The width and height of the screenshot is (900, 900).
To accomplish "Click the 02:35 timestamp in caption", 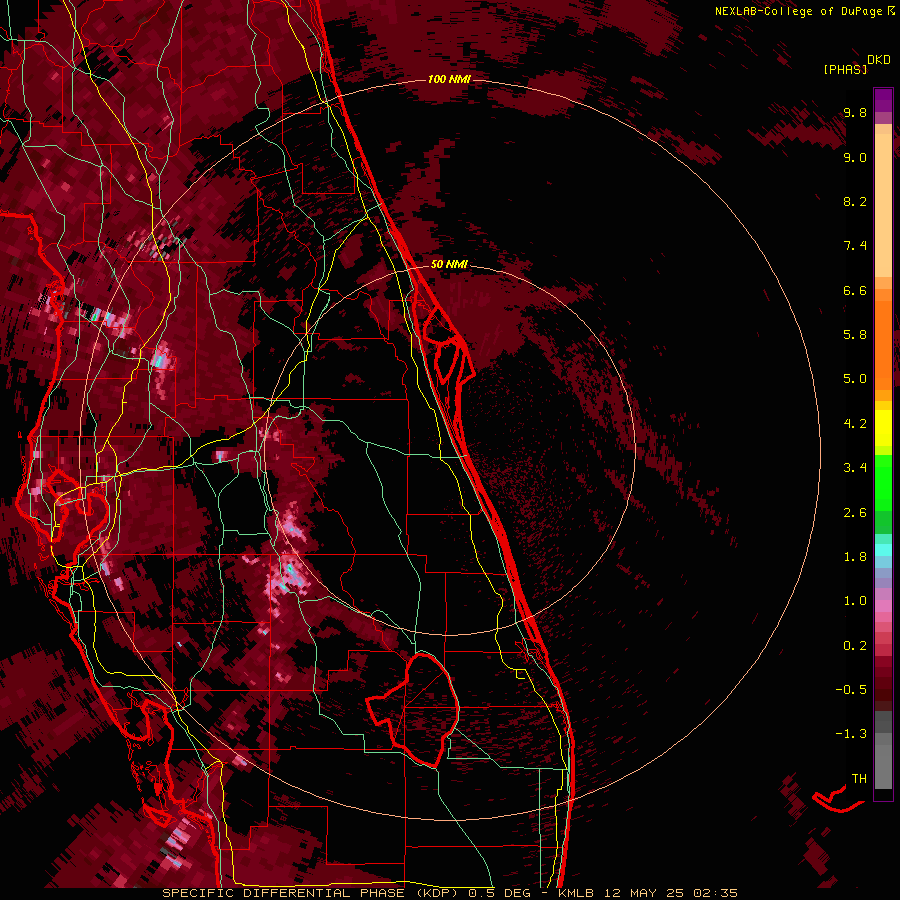I will pyautogui.click(x=715, y=893).
